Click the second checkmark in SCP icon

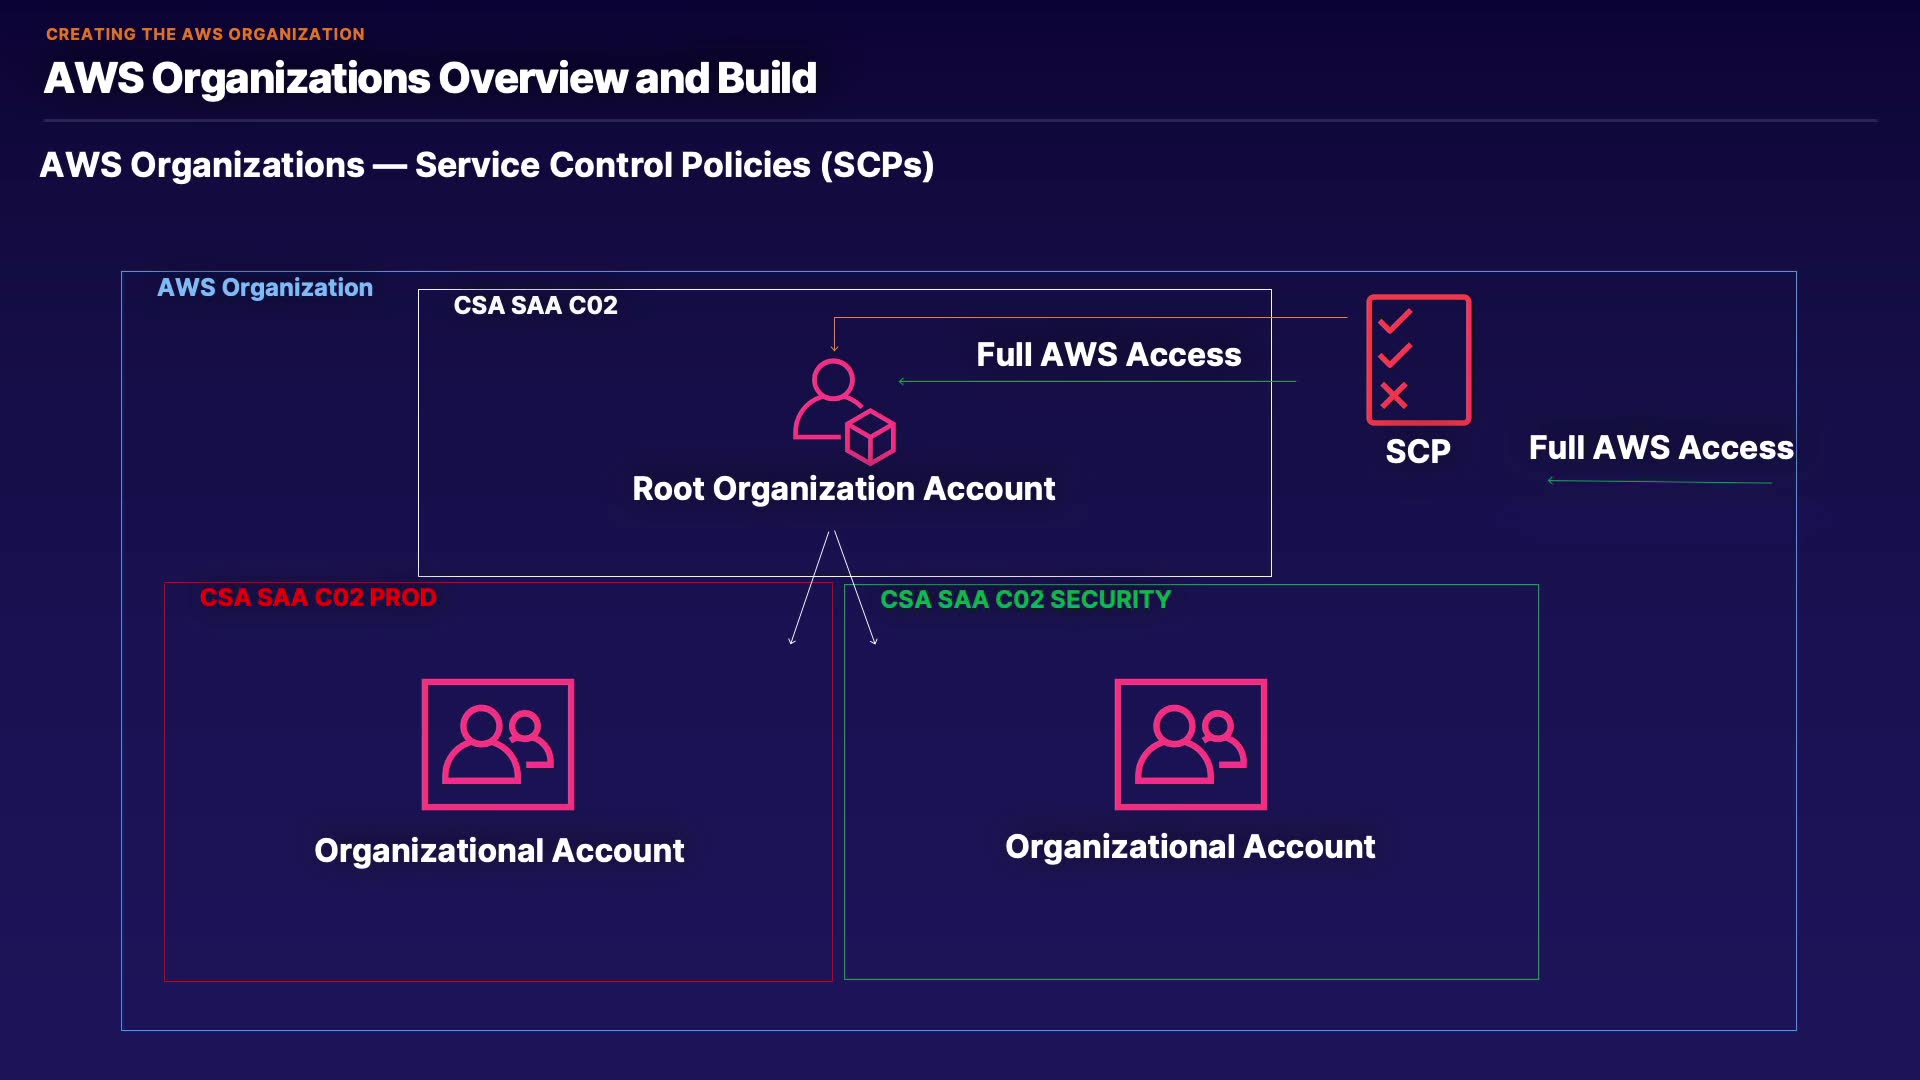(1395, 355)
